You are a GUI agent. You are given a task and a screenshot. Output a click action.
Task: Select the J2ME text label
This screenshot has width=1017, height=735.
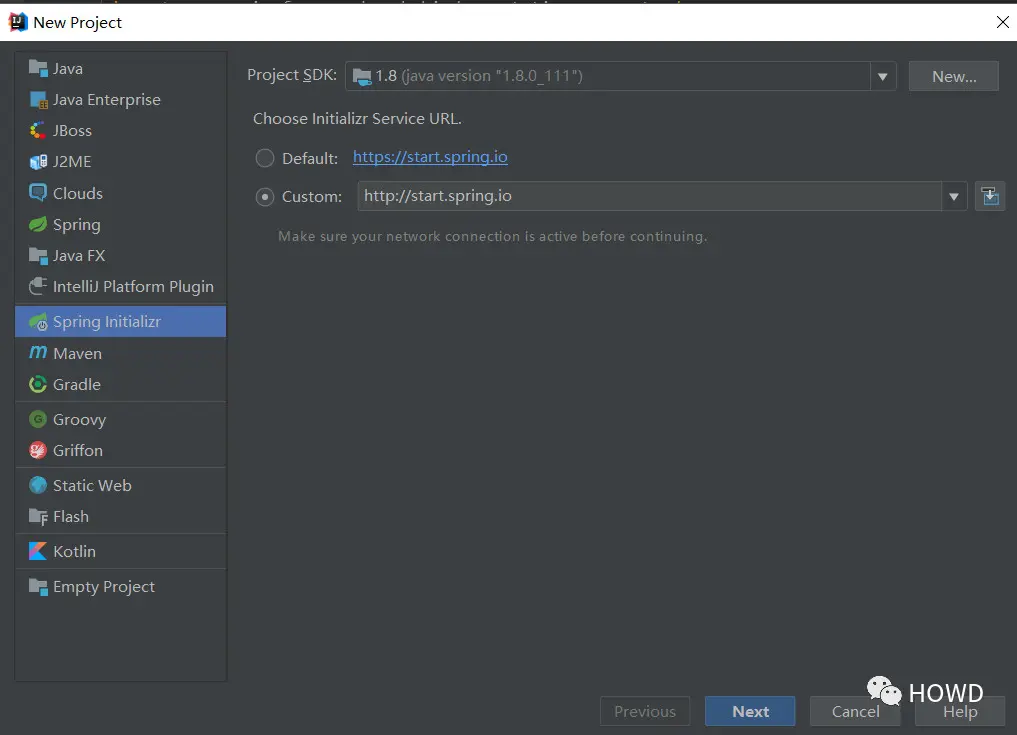click(x=72, y=162)
